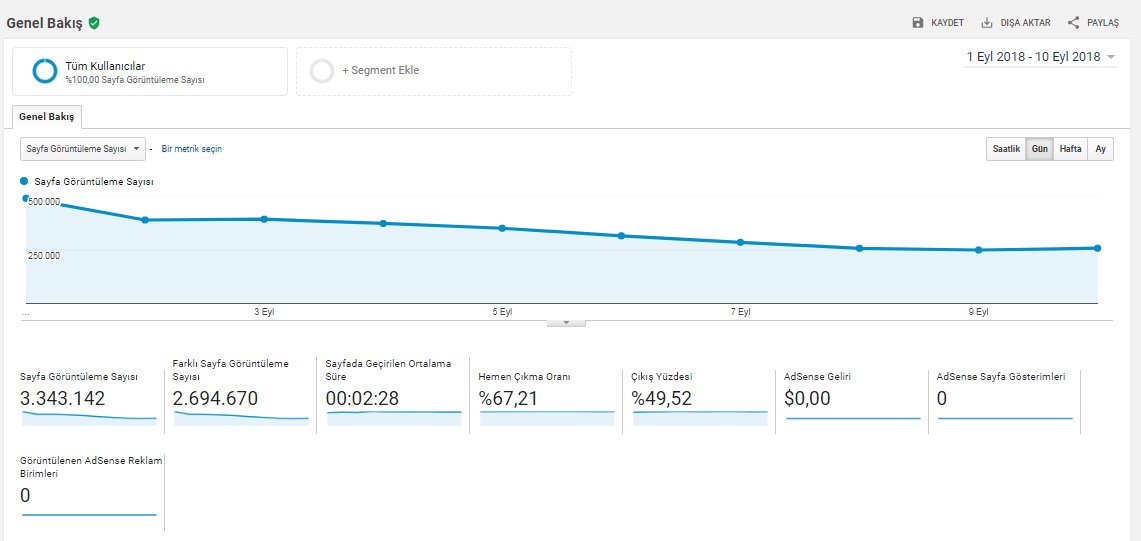Click green verified shield beside Genel Bakış
This screenshot has width=1141, height=541.
pos(94,23)
